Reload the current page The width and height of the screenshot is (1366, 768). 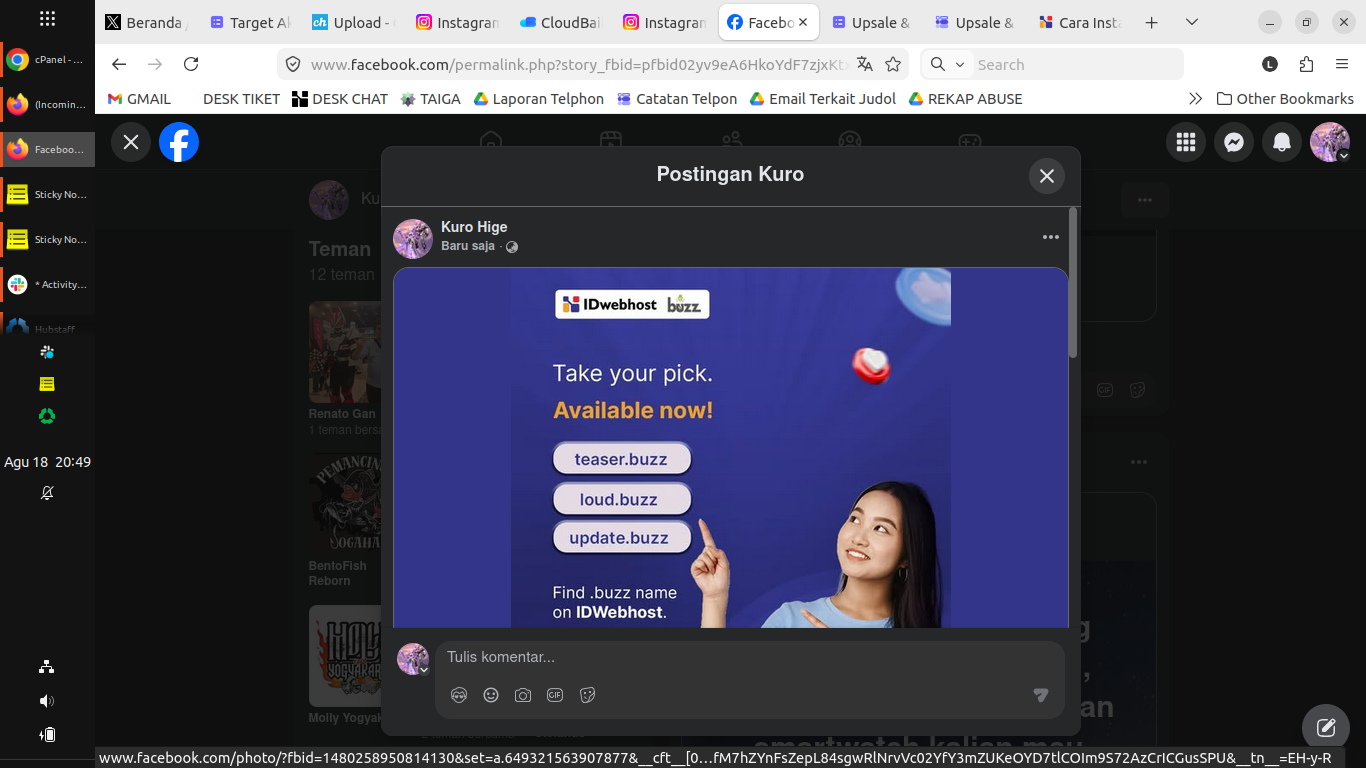click(191, 64)
